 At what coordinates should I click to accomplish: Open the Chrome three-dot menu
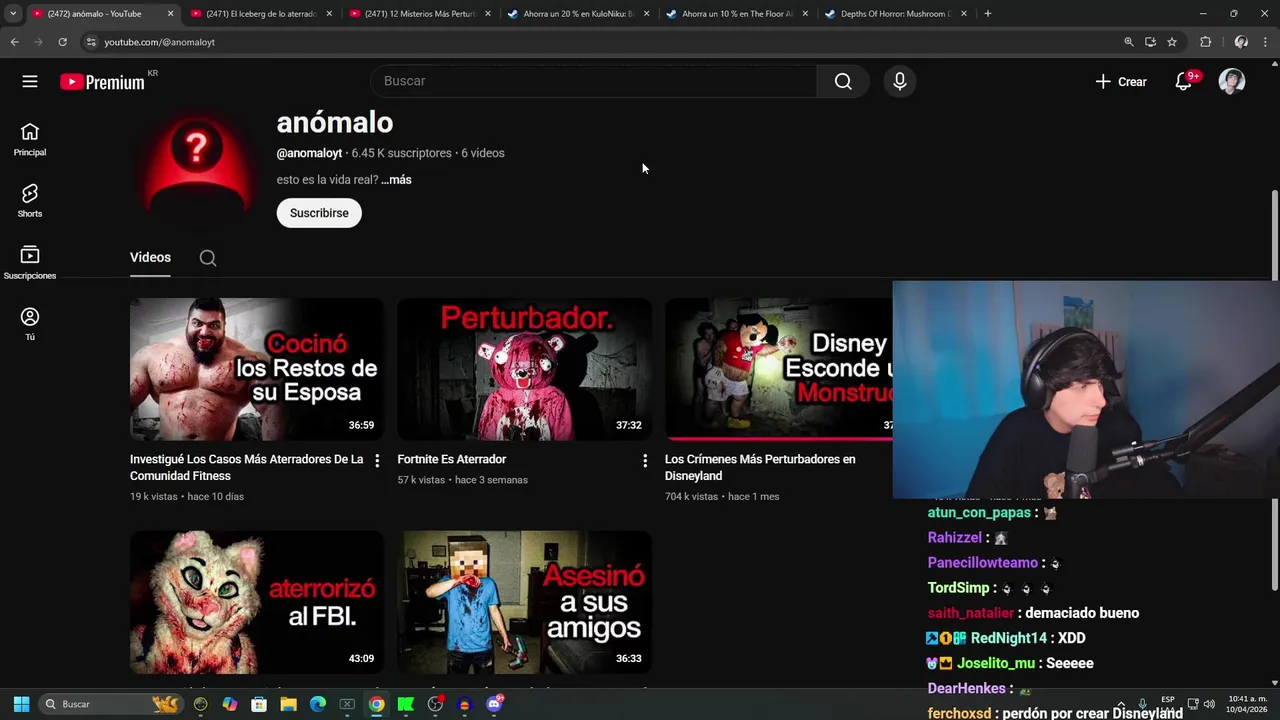[x=1266, y=42]
